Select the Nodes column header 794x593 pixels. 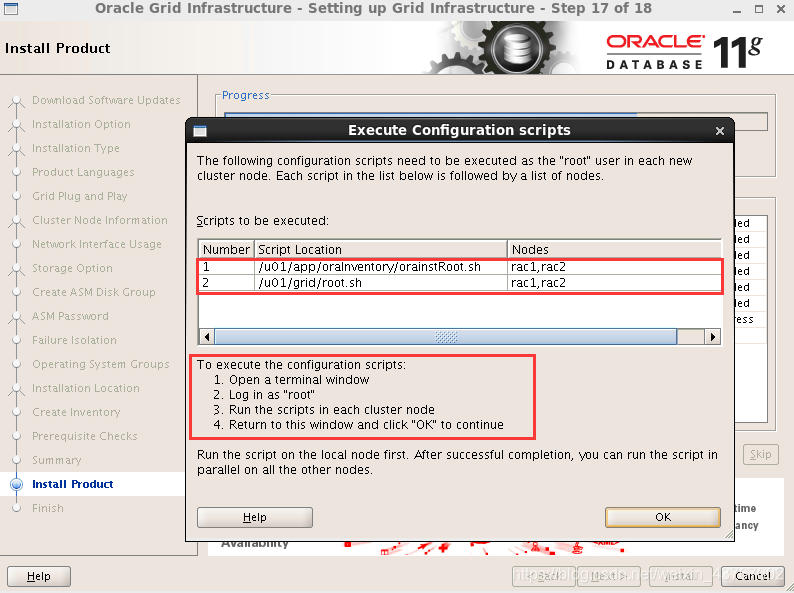[614, 250]
